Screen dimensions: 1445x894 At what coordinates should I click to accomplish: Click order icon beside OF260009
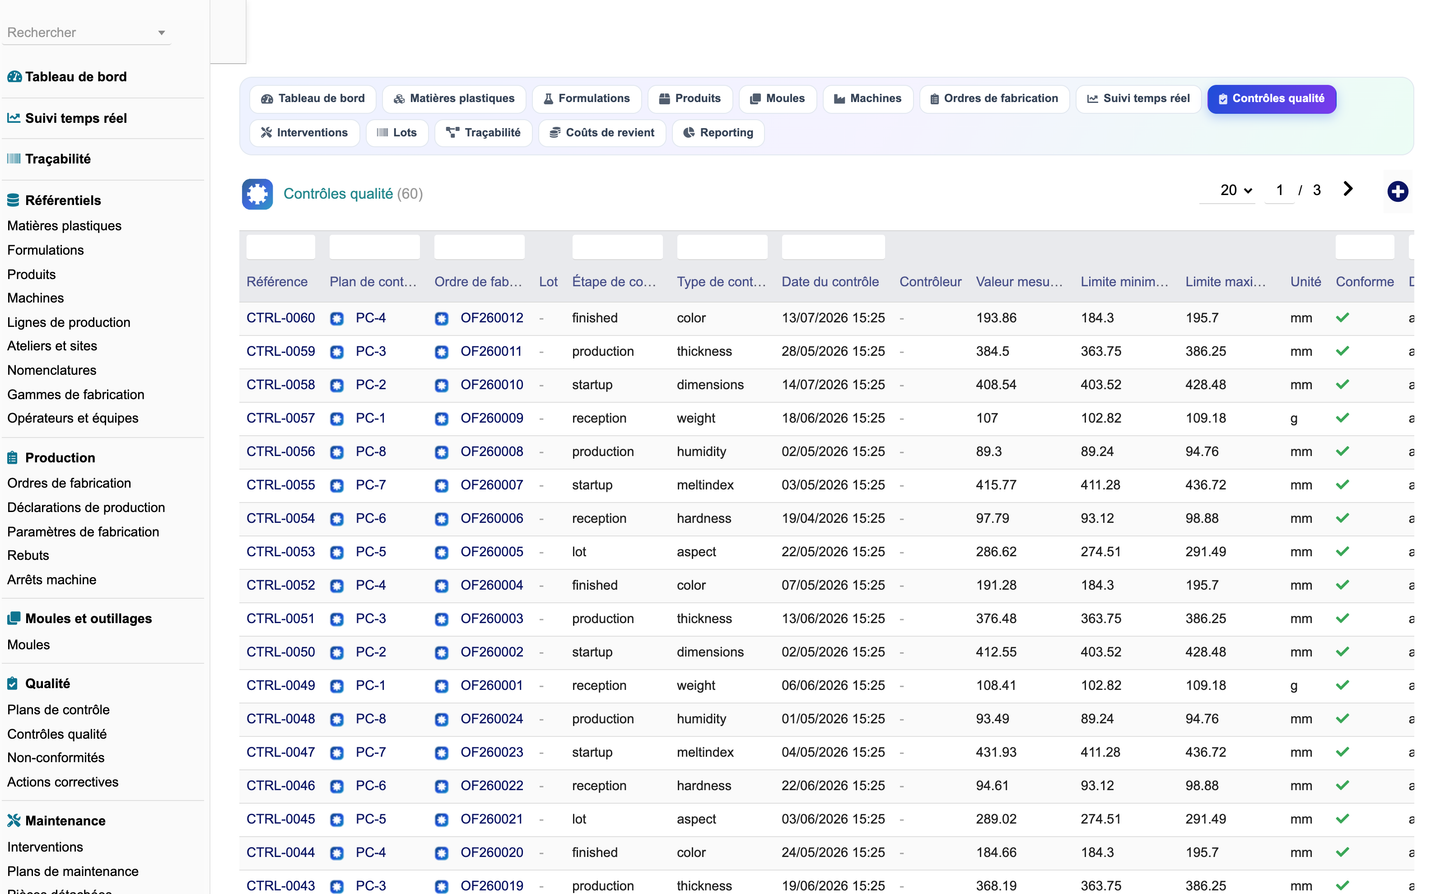441,419
